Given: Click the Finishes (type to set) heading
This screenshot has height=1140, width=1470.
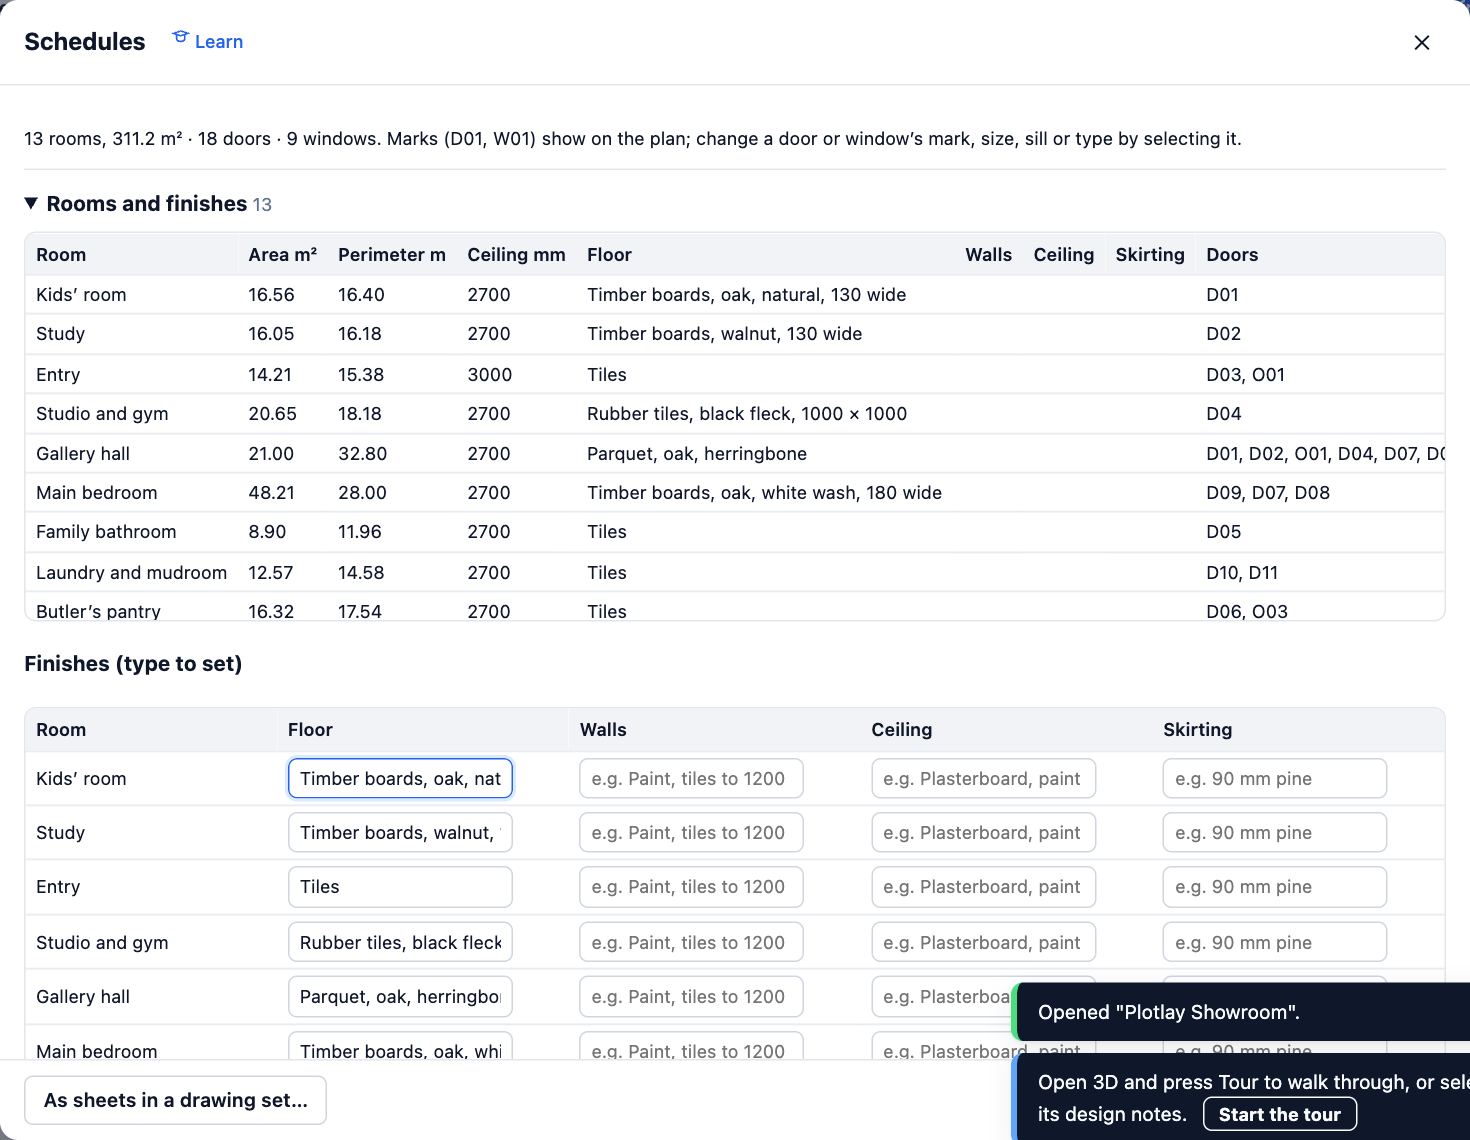Looking at the screenshot, I should (x=133, y=664).
